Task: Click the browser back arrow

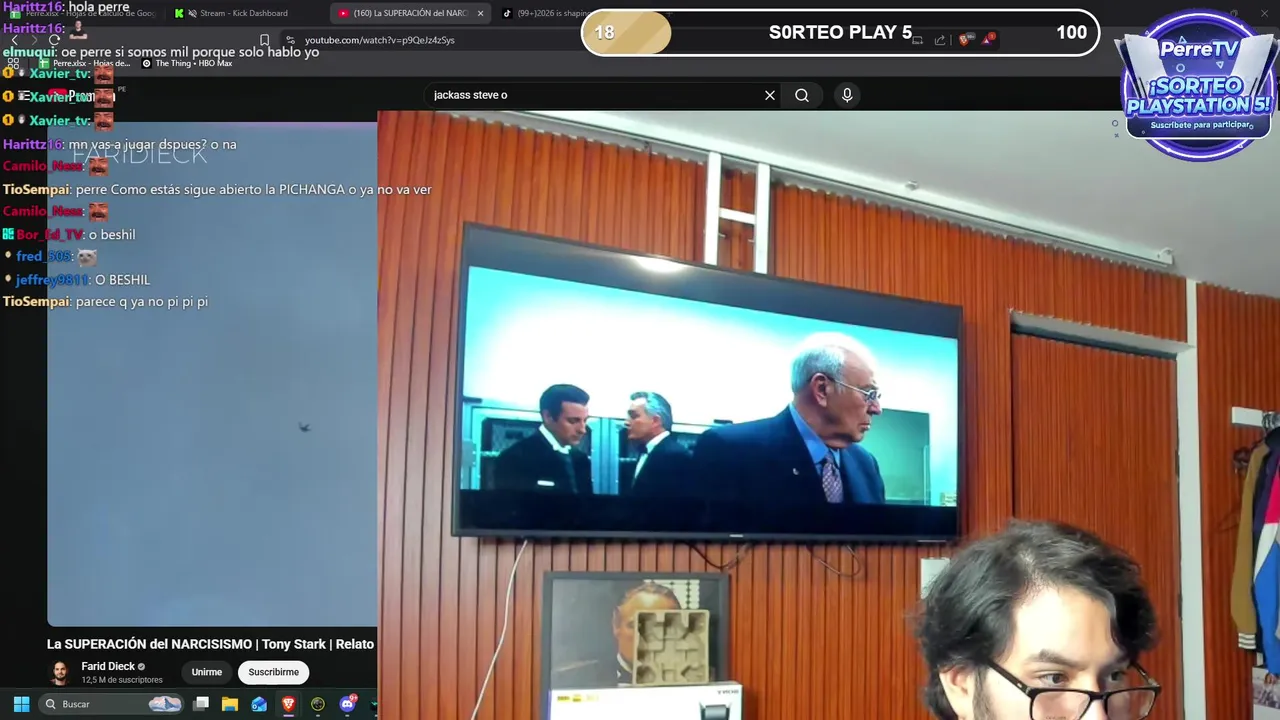Action: [15, 40]
